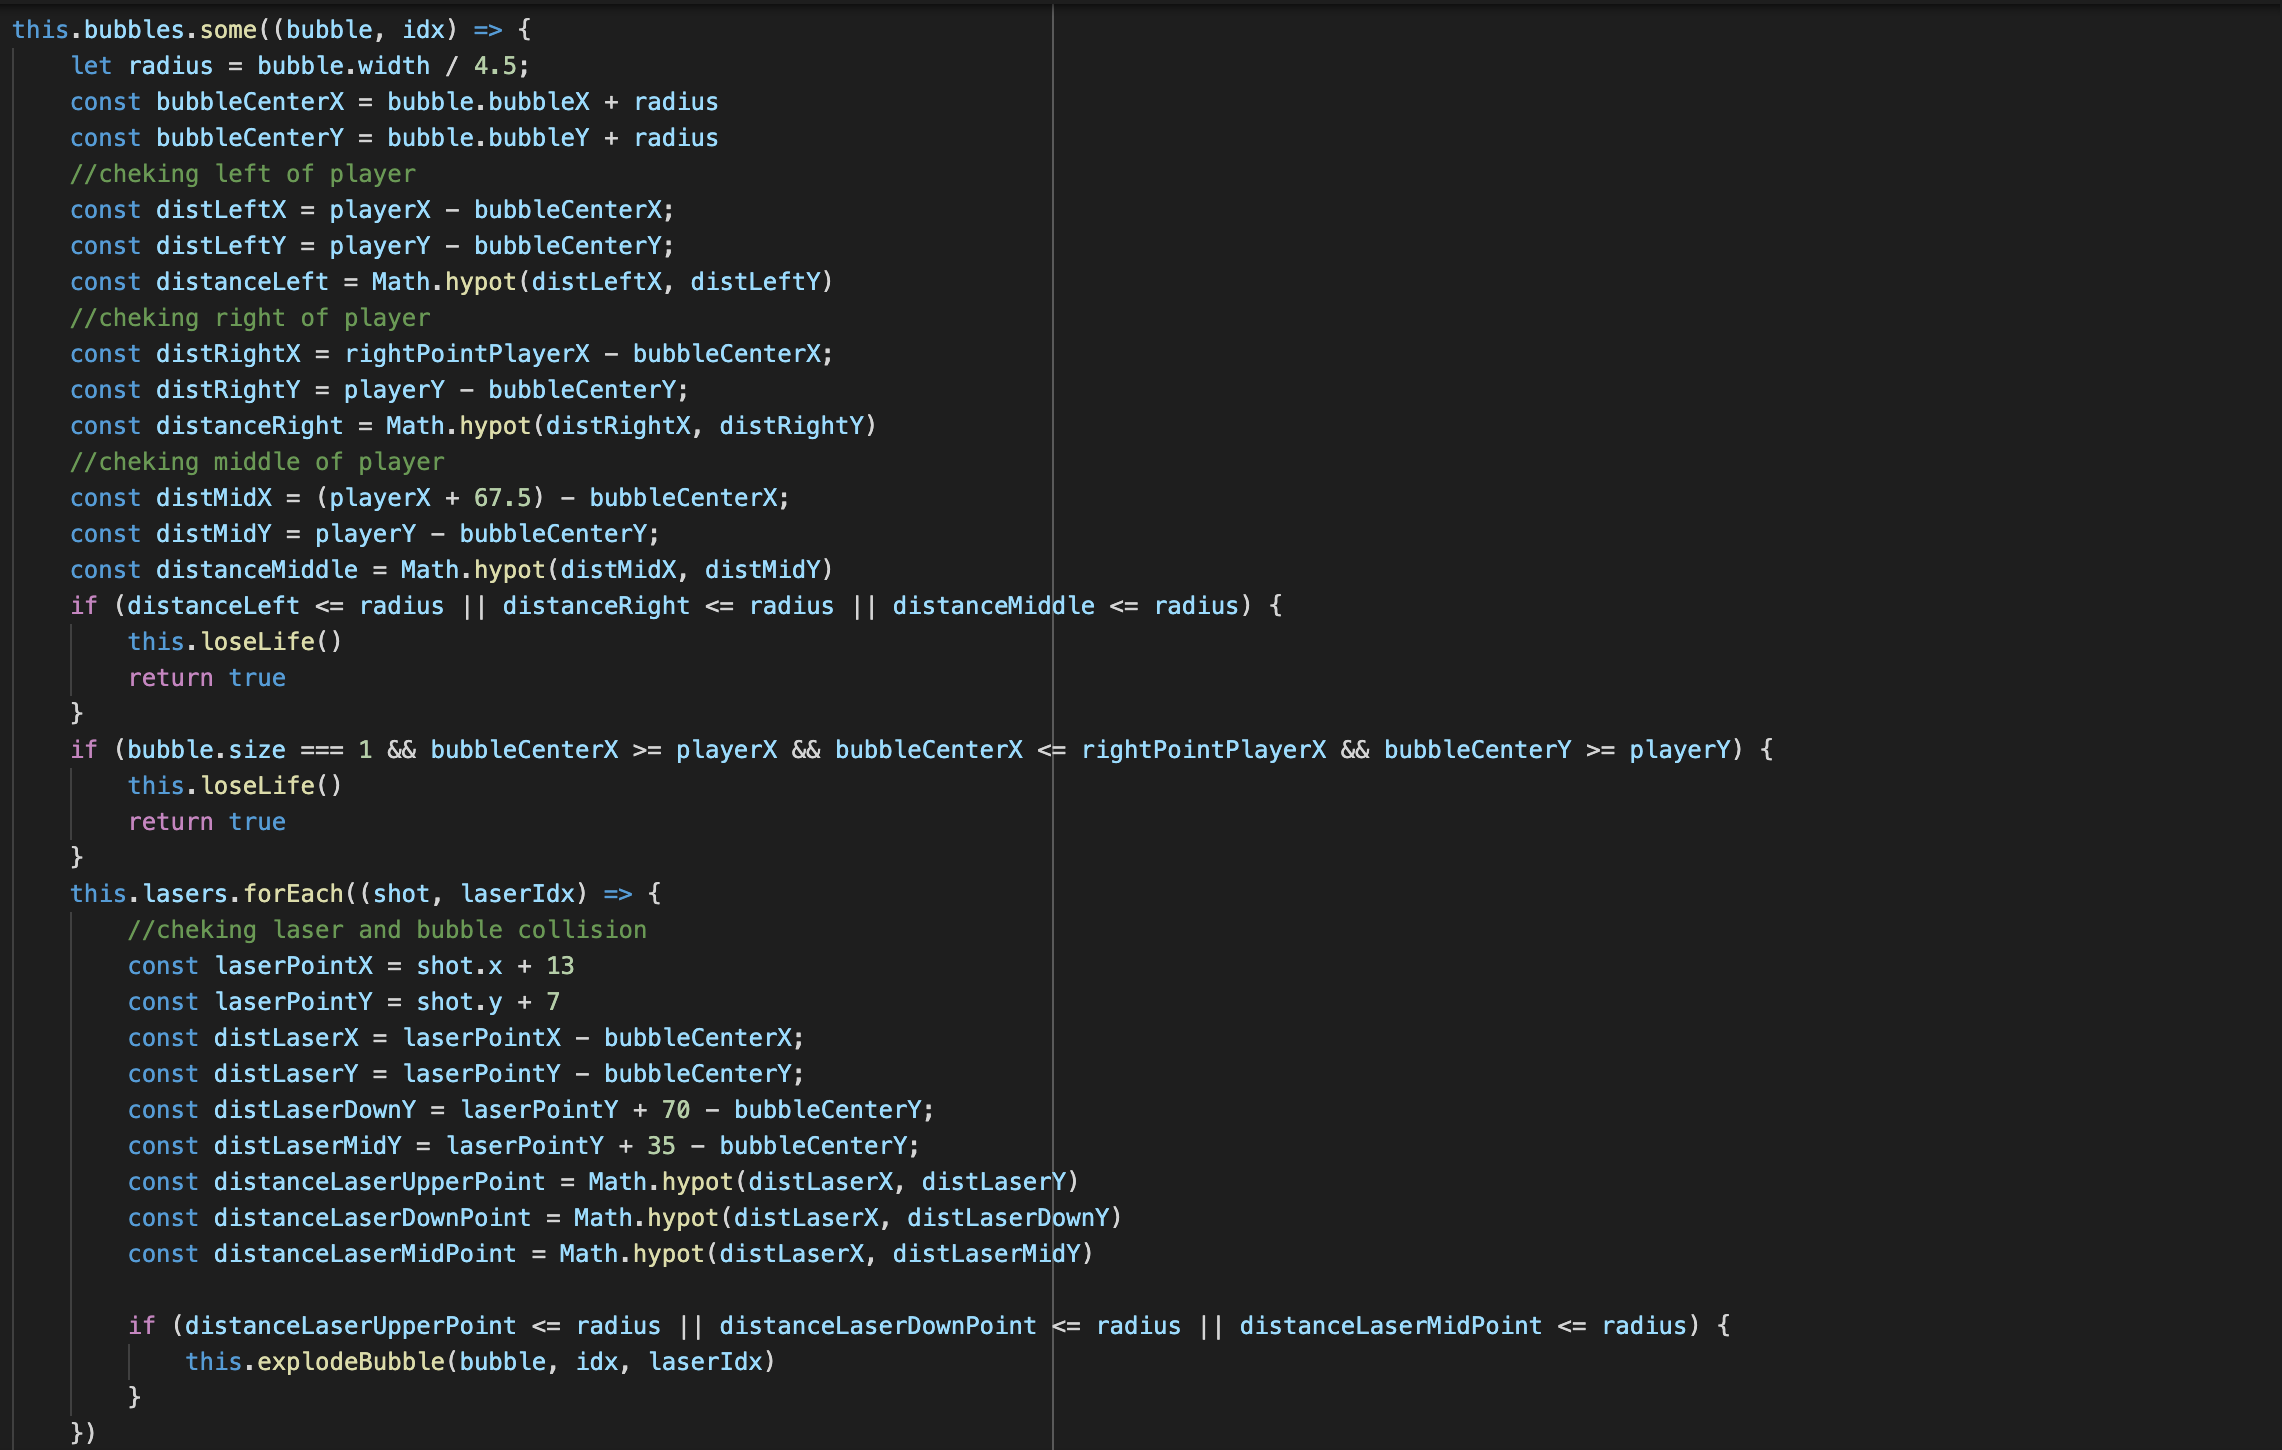Click the comment 'cheking middle of player'
2282x1450 pixels.
[257, 462]
